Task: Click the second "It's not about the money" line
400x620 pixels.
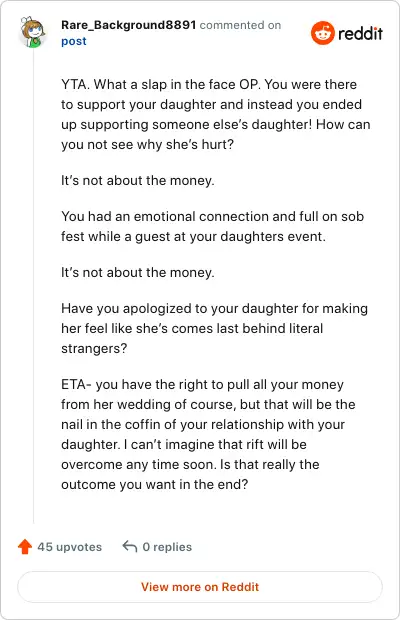Action: [x=138, y=272]
